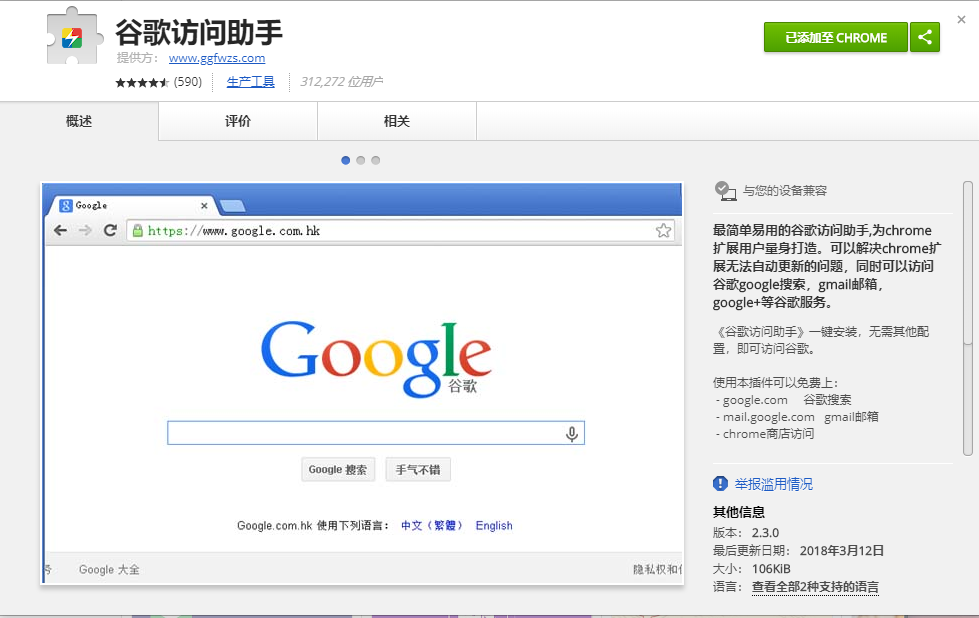Select the third carousel dot

pos(375,160)
